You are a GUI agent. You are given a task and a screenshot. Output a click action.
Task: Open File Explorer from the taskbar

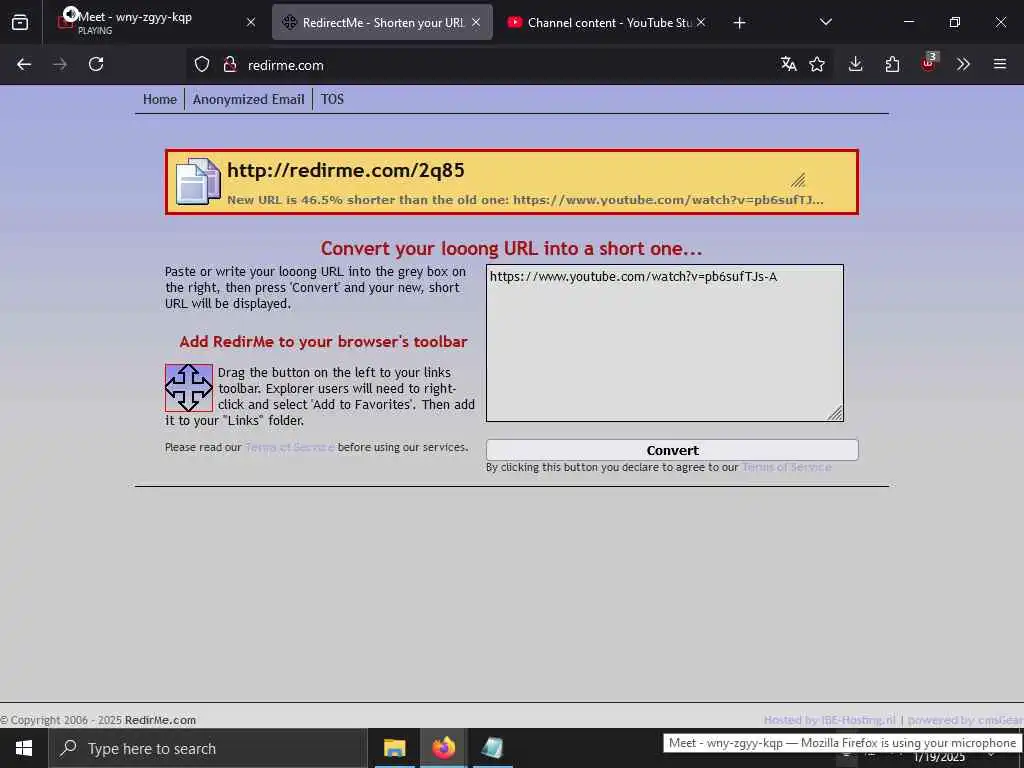[394, 748]
